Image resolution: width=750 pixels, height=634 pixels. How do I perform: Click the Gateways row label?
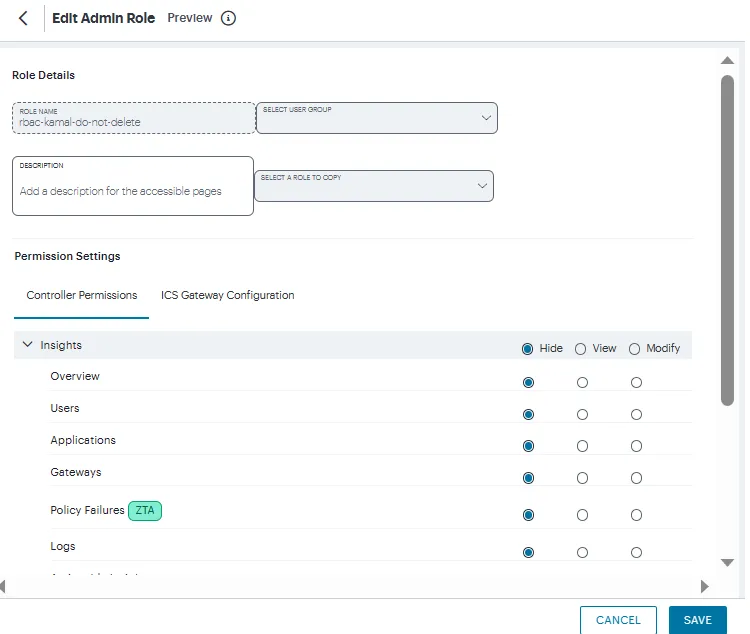[x=76, y=472]
